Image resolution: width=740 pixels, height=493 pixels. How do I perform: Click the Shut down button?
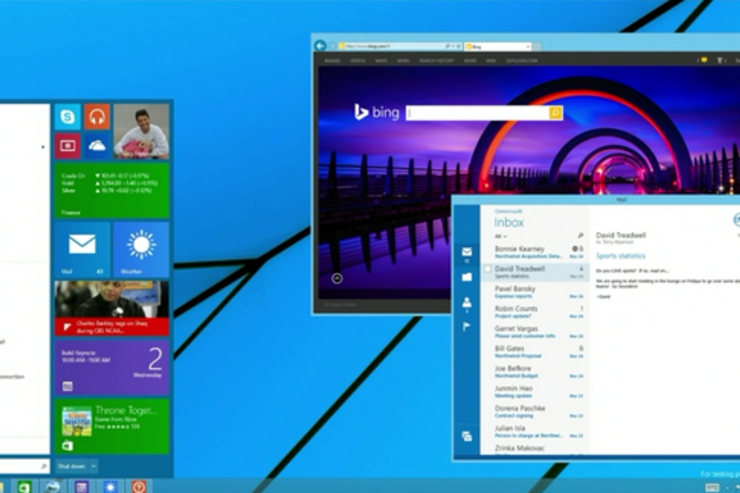(72, 466)
